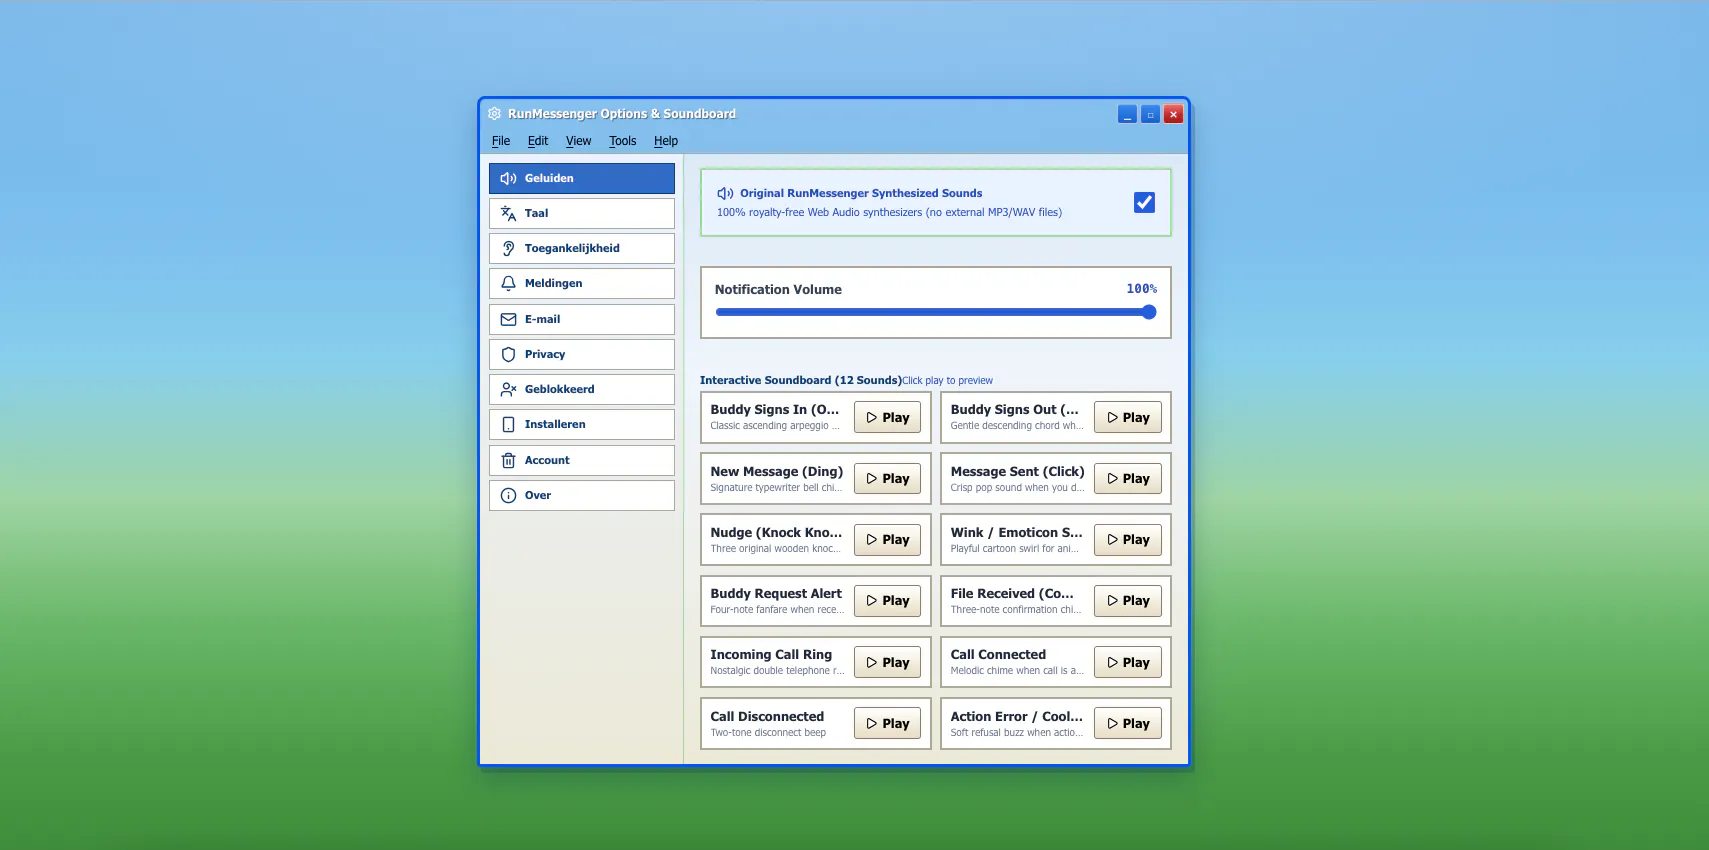Click the "Call Connected" sound title
This screenshot has height=850, width=1709.
[998, 655]
